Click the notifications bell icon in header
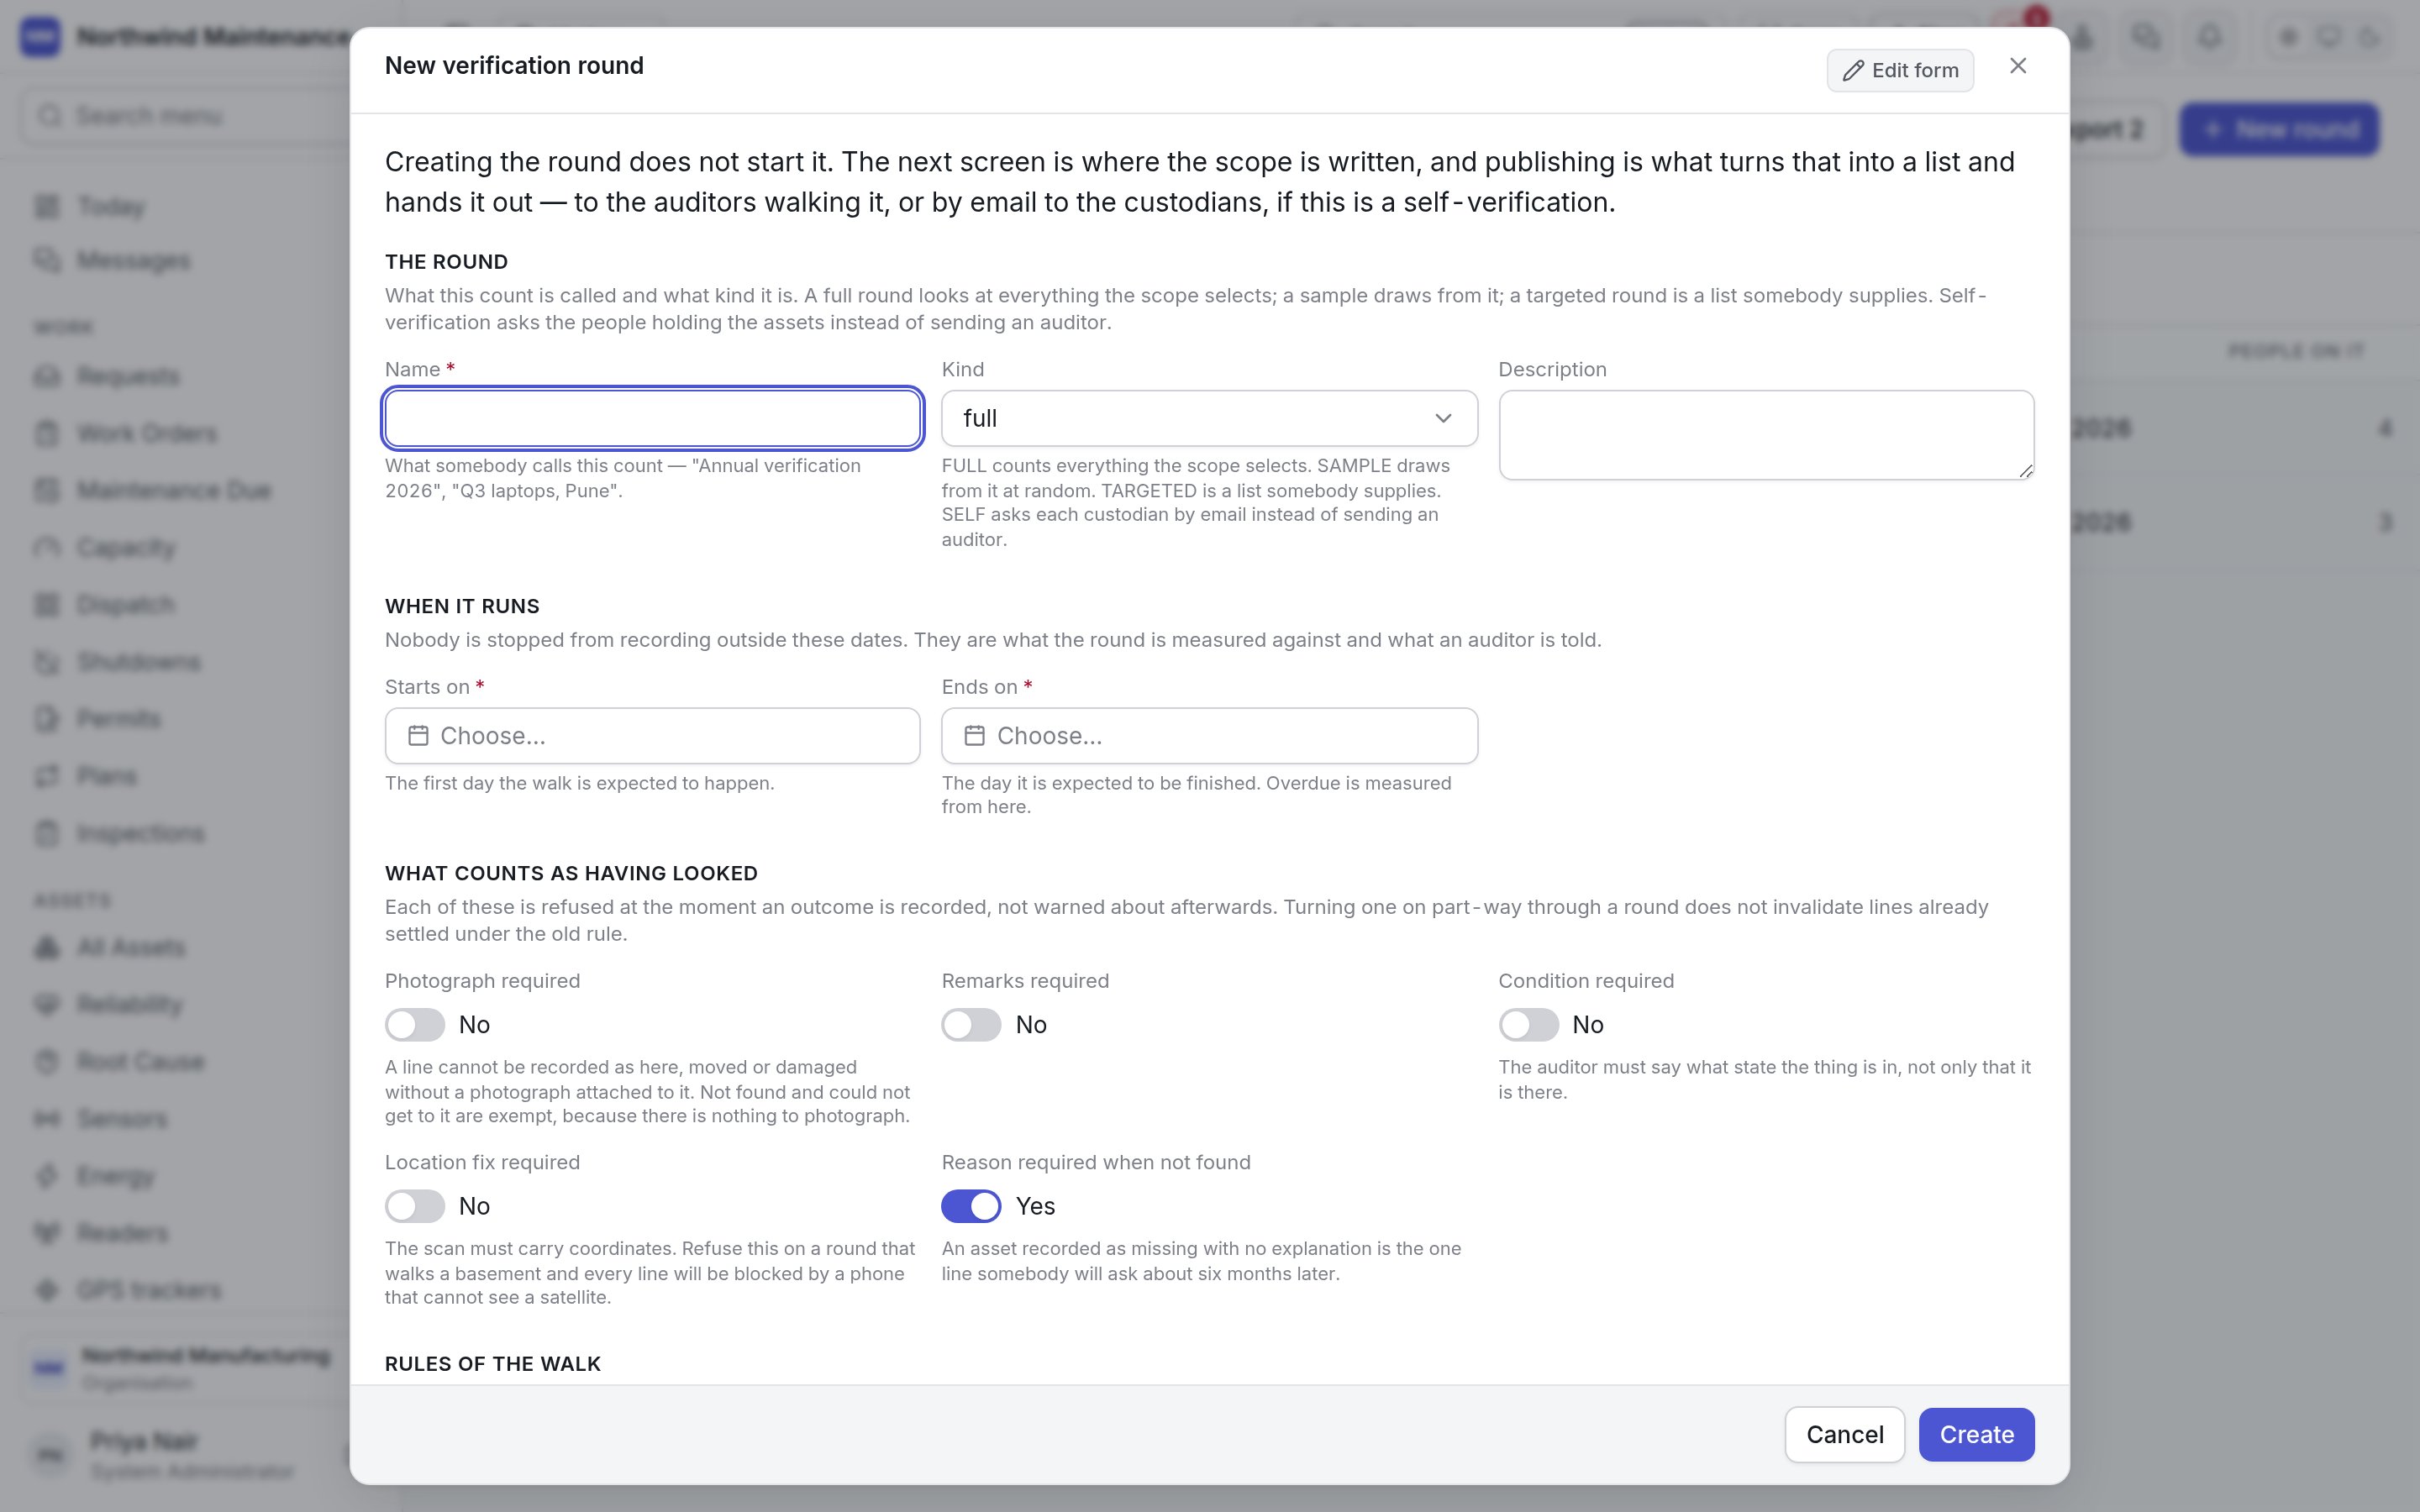This screenshot has width=2420, height=1512. click(x=2210, y=37)
